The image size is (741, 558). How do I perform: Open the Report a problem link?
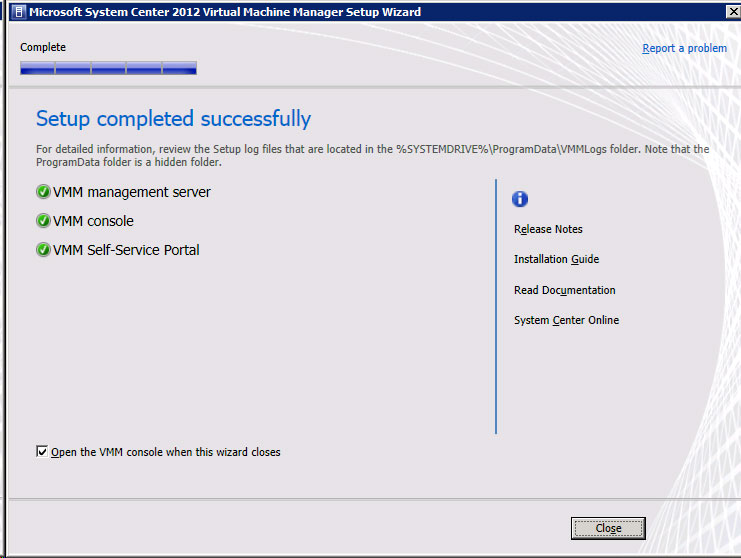point(684,48)
